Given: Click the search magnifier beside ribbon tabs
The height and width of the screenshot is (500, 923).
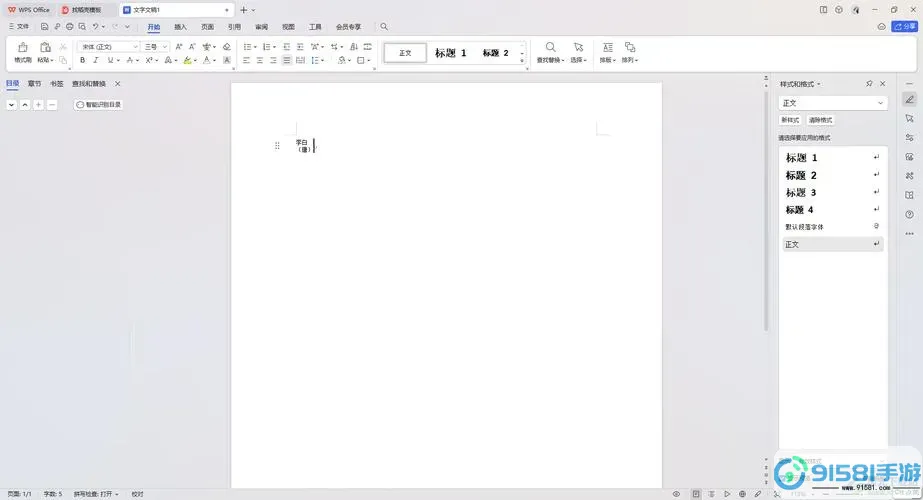Looking at the screenshot, I should click(384, 27).
